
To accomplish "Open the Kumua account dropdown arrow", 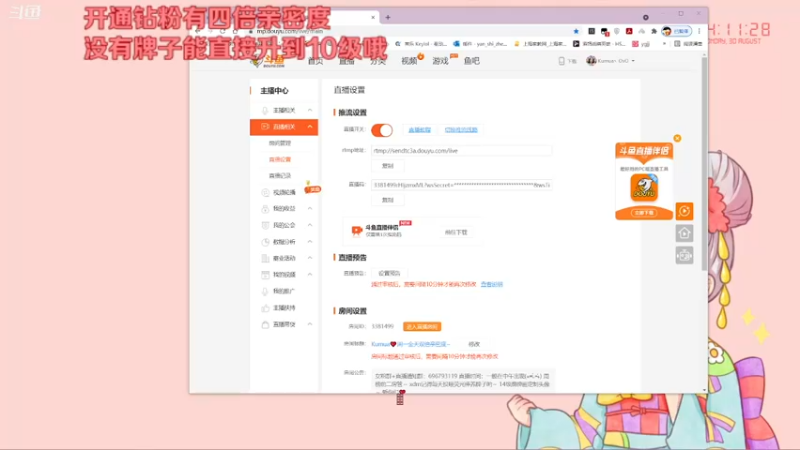I will (x=633, y=61).
